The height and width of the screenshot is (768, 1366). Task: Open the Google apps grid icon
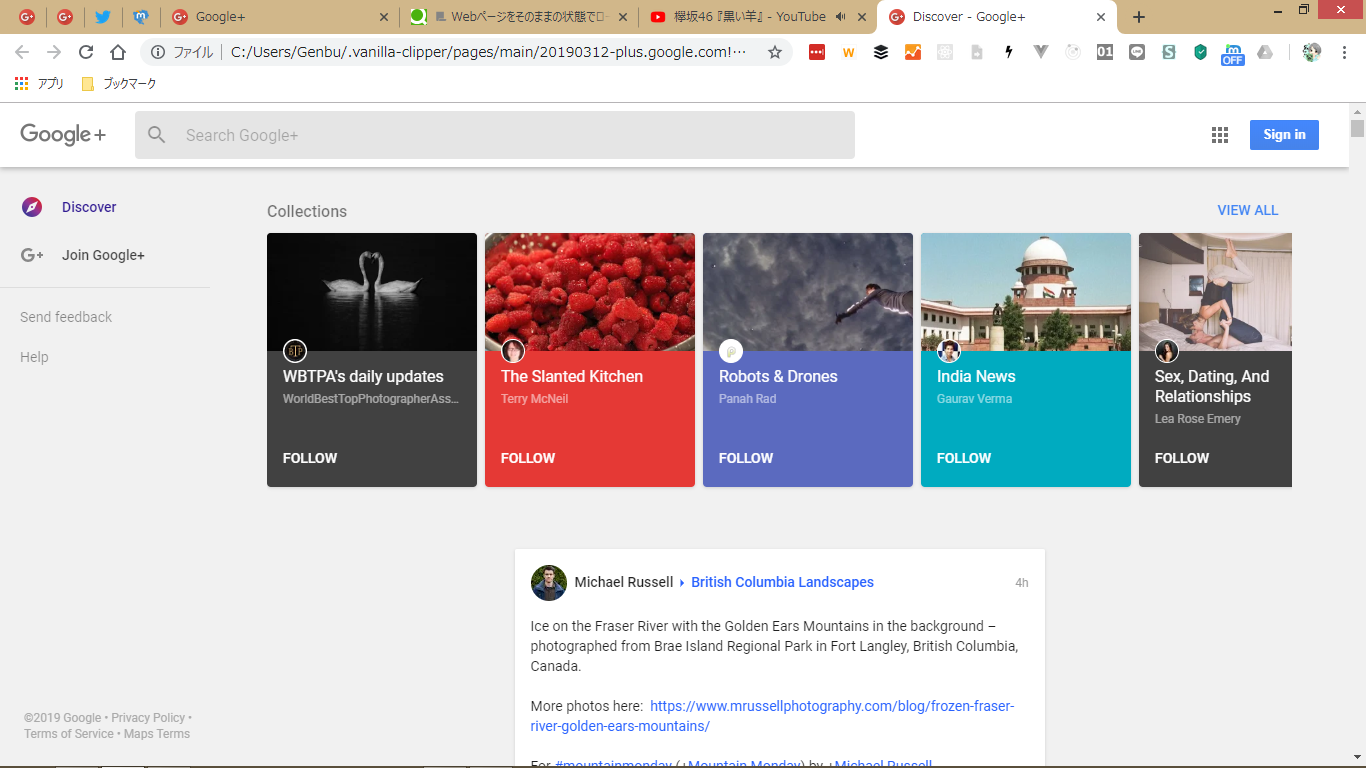coord(1219,135)
